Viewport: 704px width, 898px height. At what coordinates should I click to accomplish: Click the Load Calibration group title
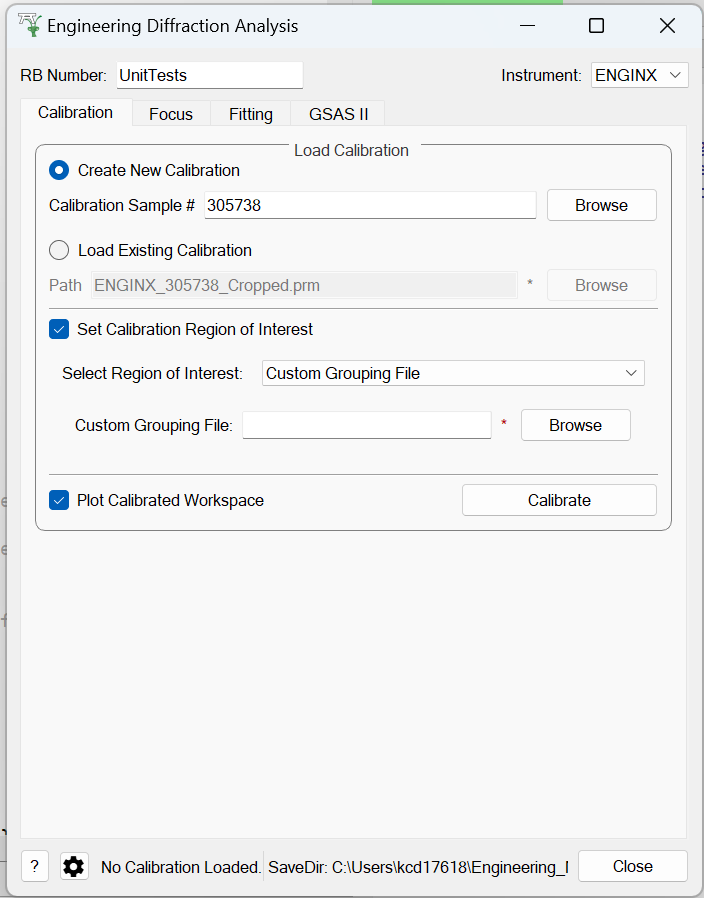point(351,150)
